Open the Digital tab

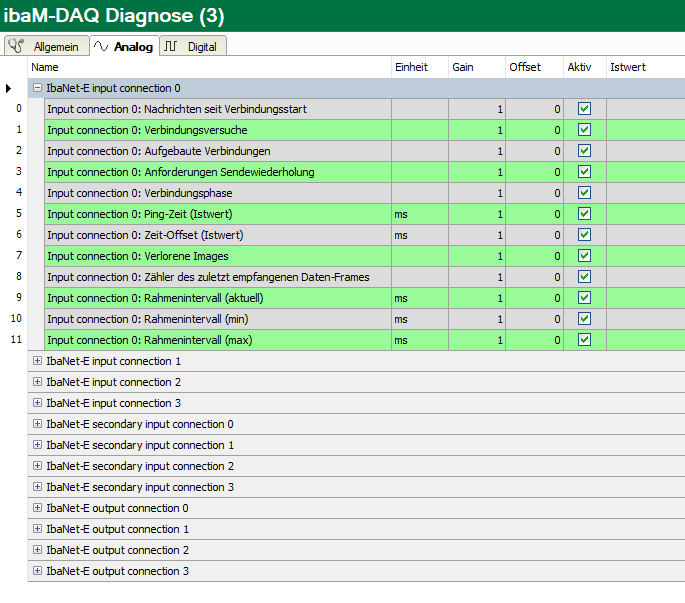point(193,46)
